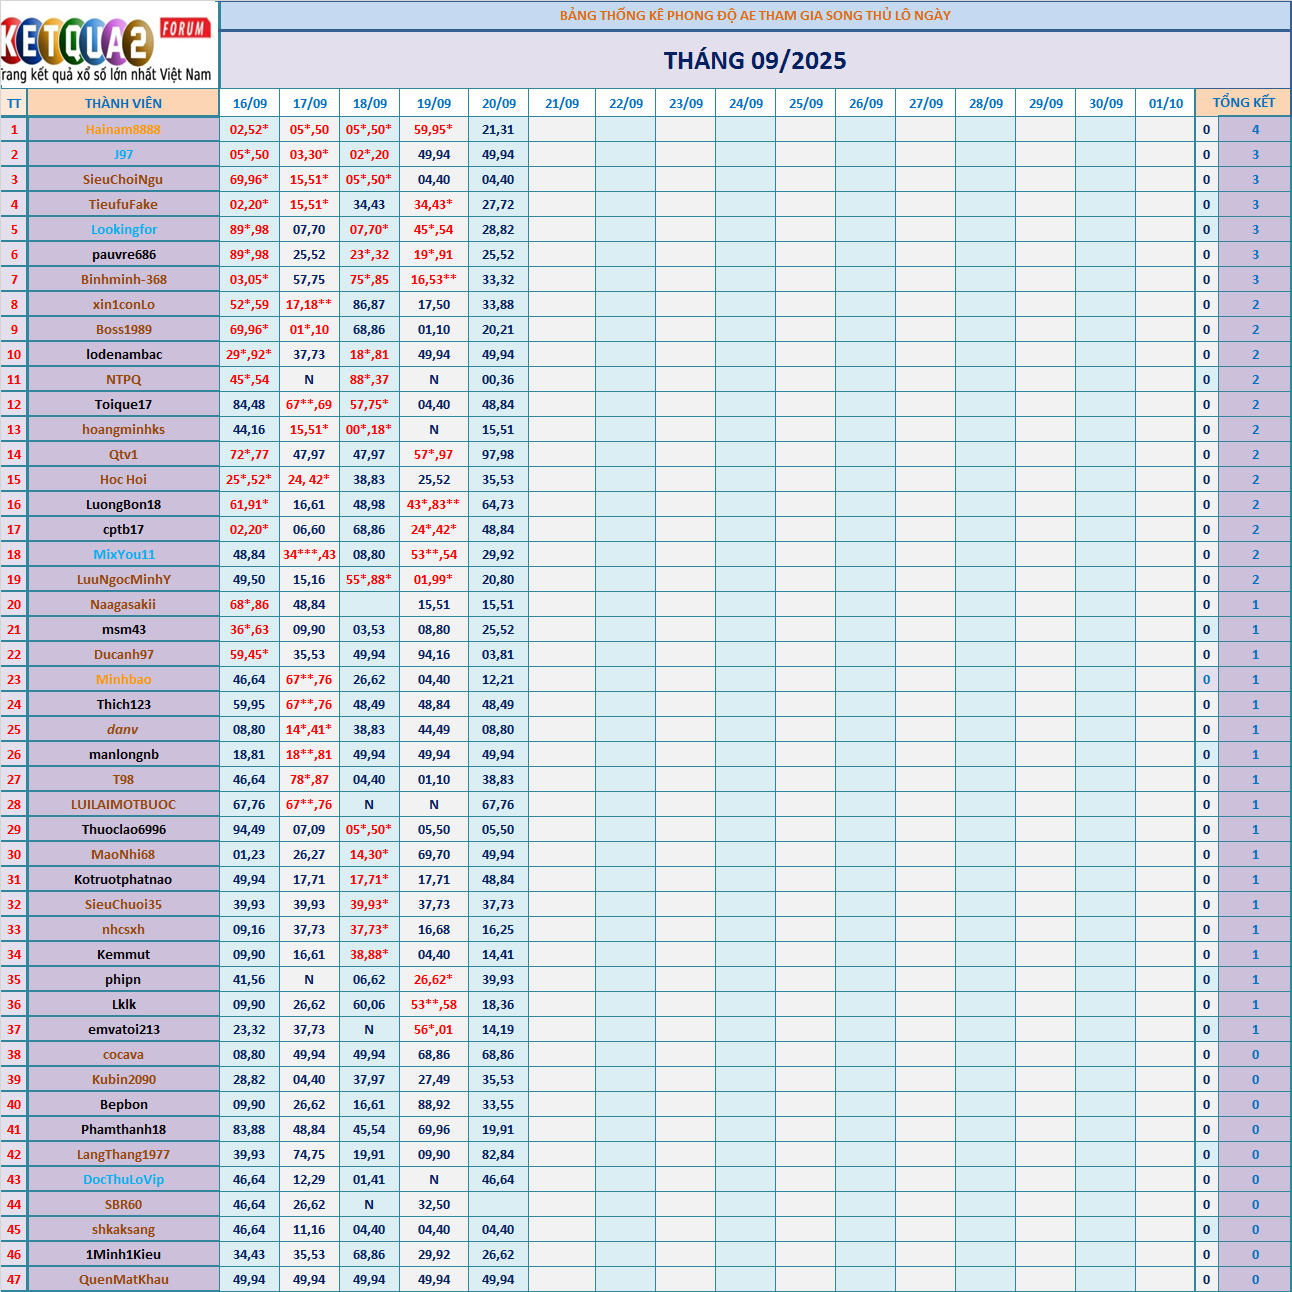1292x1292 pixels.
Task: Click member name J97
Action: 123,154
